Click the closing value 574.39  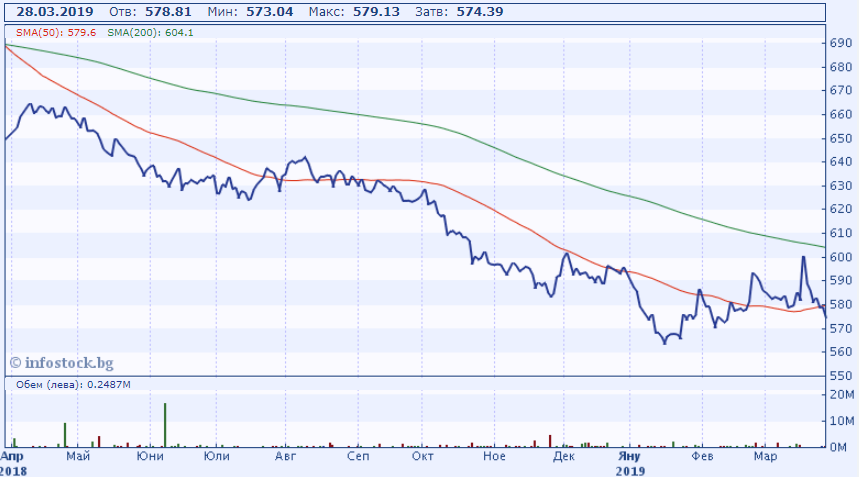click(x=480, y=12)
